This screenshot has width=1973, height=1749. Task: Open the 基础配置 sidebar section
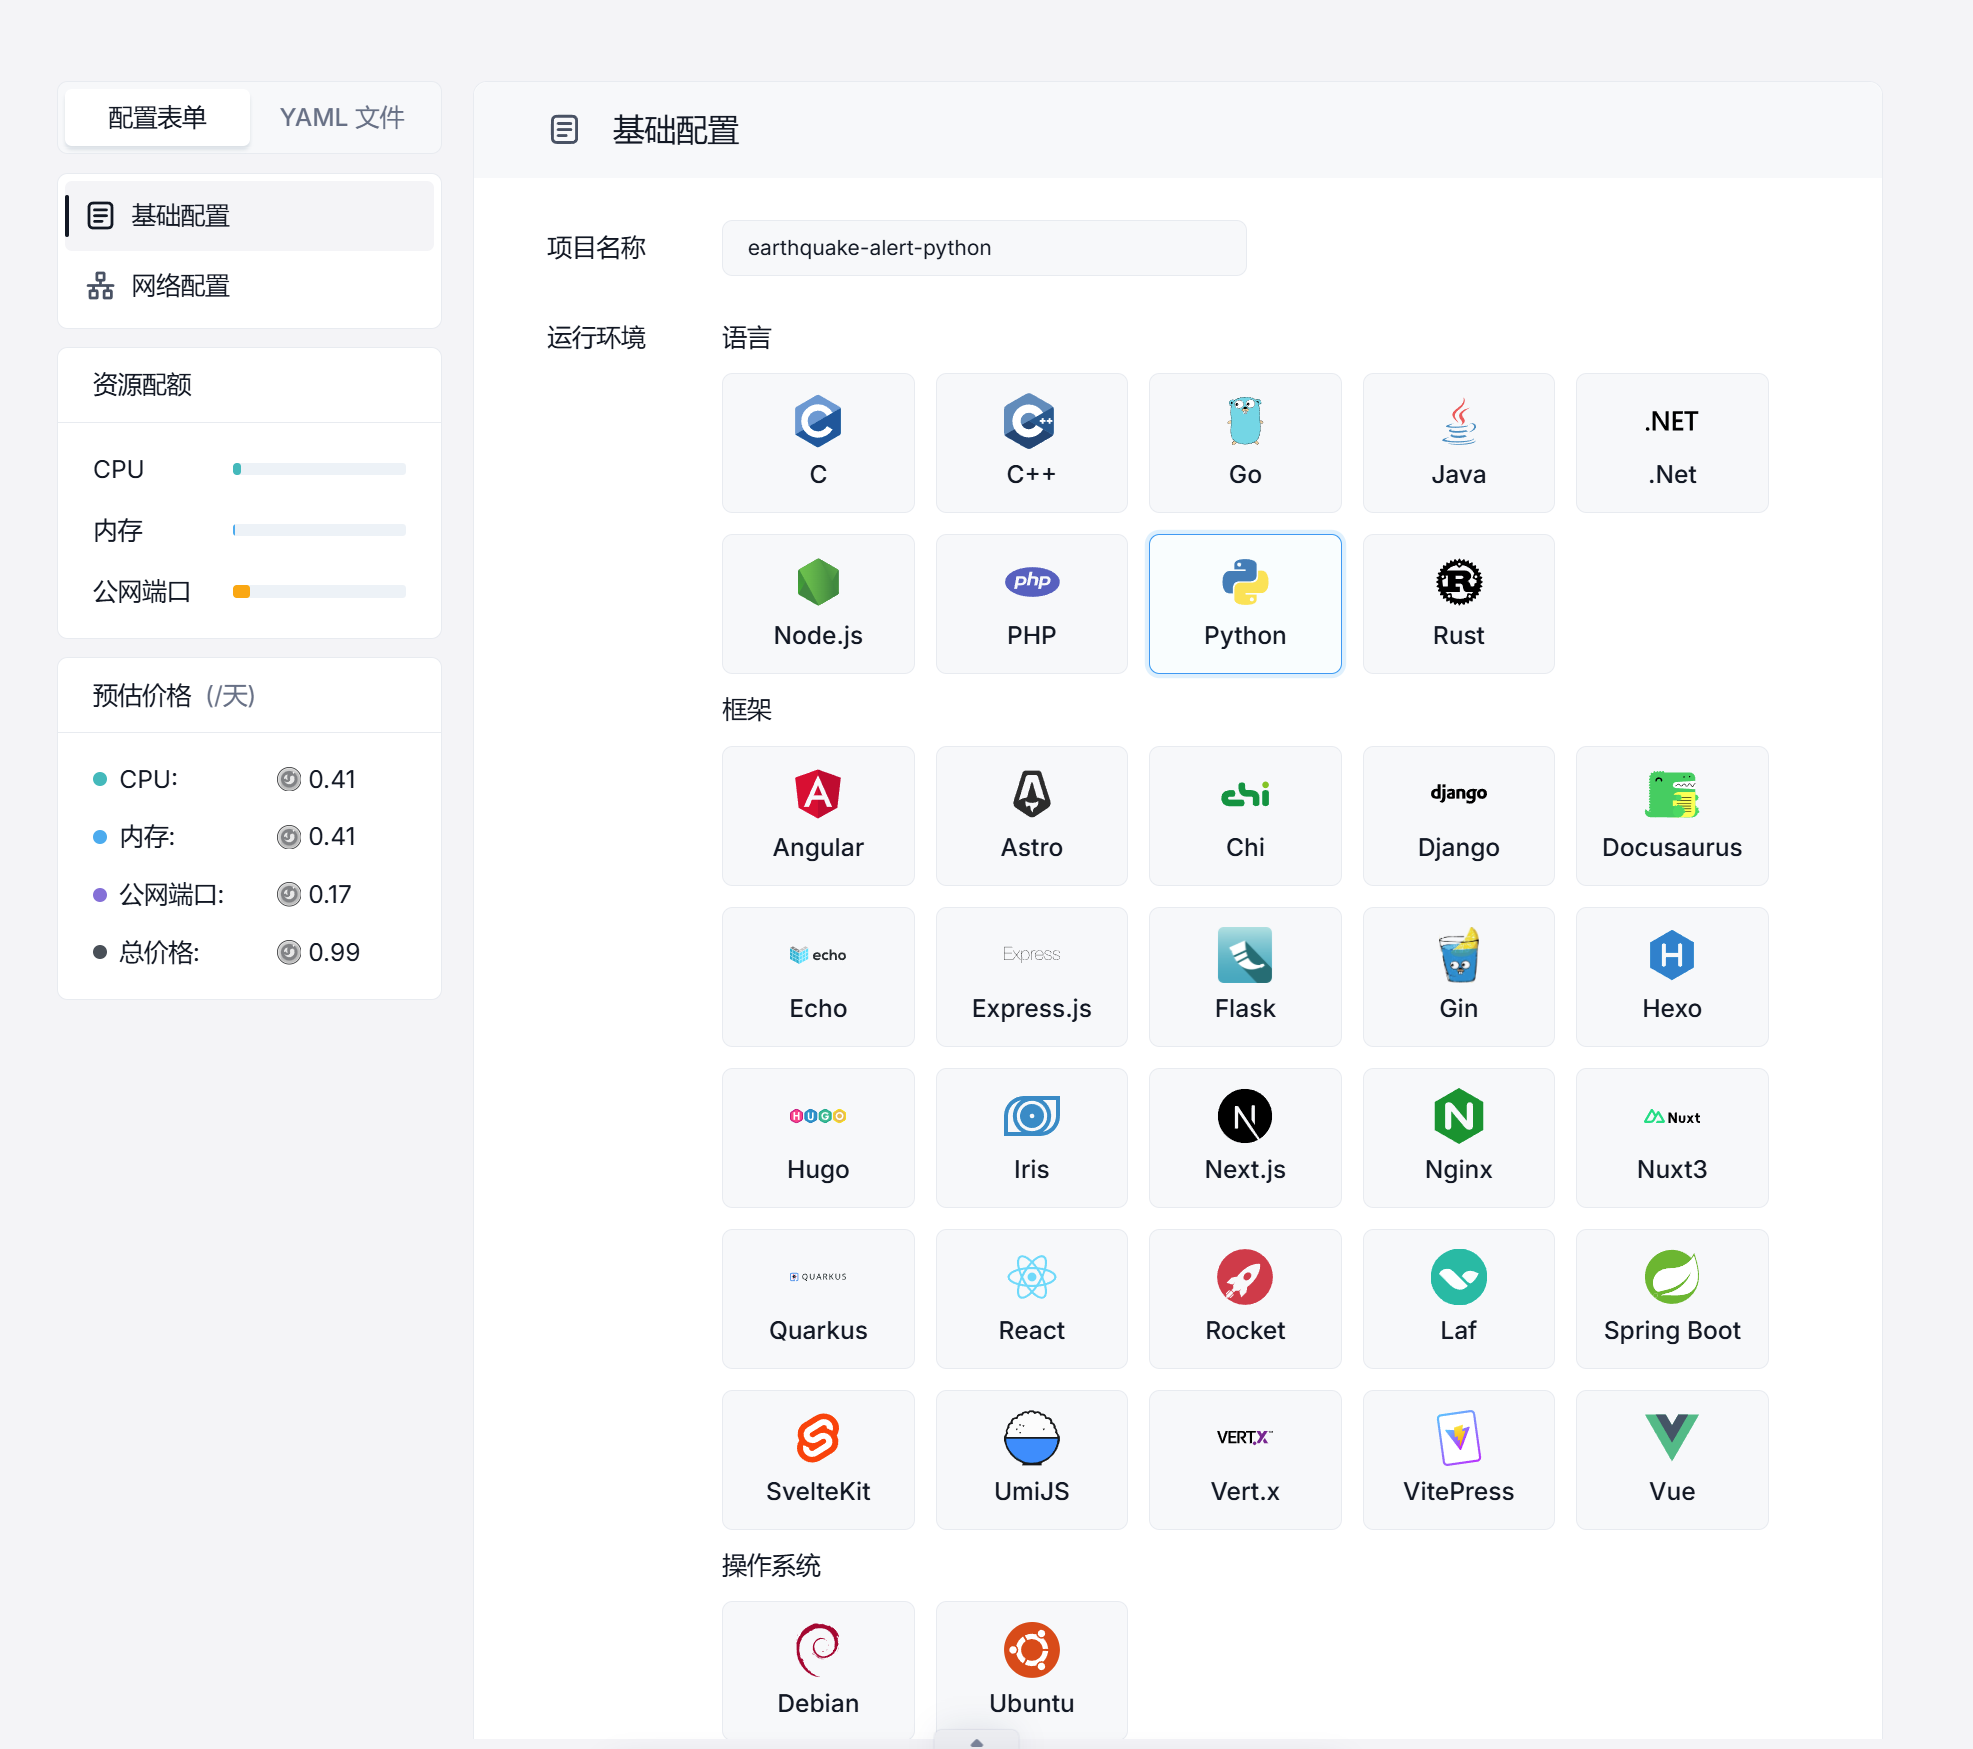pos(249,216)
